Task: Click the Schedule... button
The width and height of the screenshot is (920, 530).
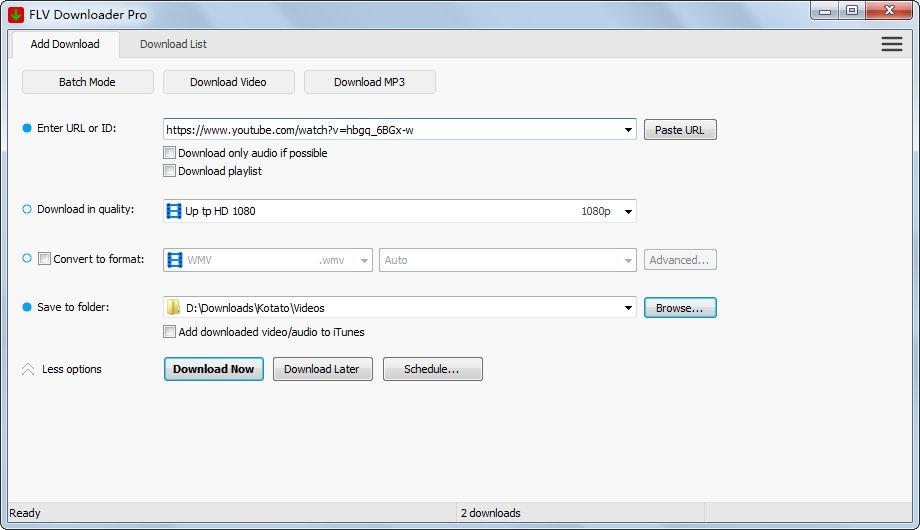Action: tap(432, 369)
